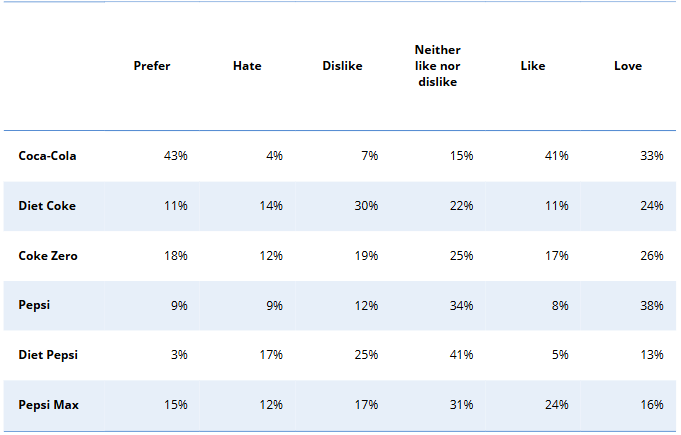Click the Prefer column header
Image resolution: width=681 pixels, height=435 pixels.
click(x=152, y=66)
